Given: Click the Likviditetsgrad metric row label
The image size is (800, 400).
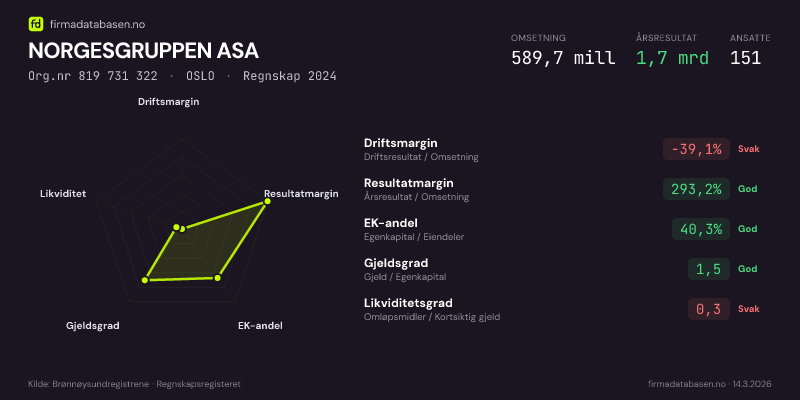Looking at the screenshot, I should click(408, 303).
